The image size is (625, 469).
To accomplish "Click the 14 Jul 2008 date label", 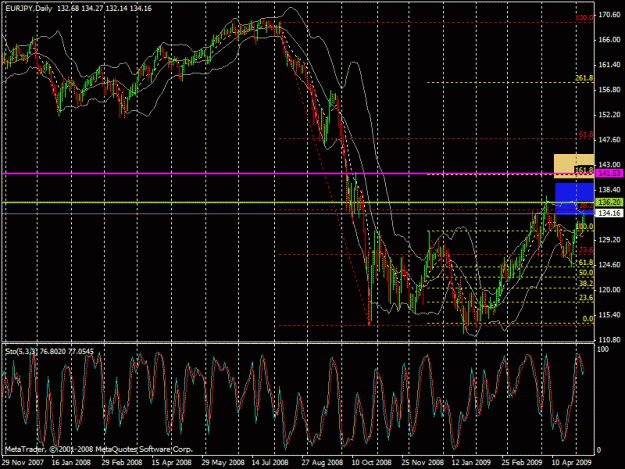I will (x=270, y=463).
